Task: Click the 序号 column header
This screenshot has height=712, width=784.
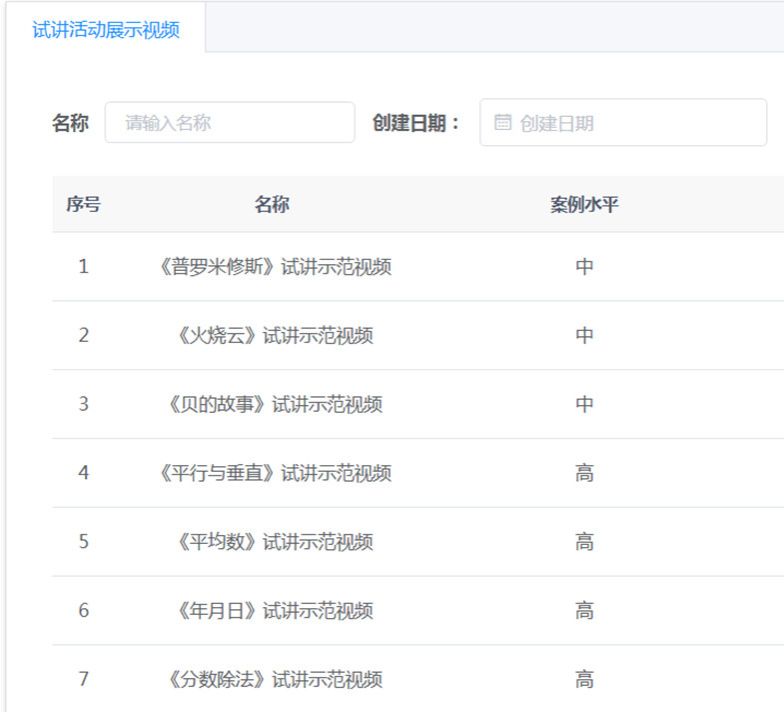Action: pyautogui.click(x=83, y=205)
